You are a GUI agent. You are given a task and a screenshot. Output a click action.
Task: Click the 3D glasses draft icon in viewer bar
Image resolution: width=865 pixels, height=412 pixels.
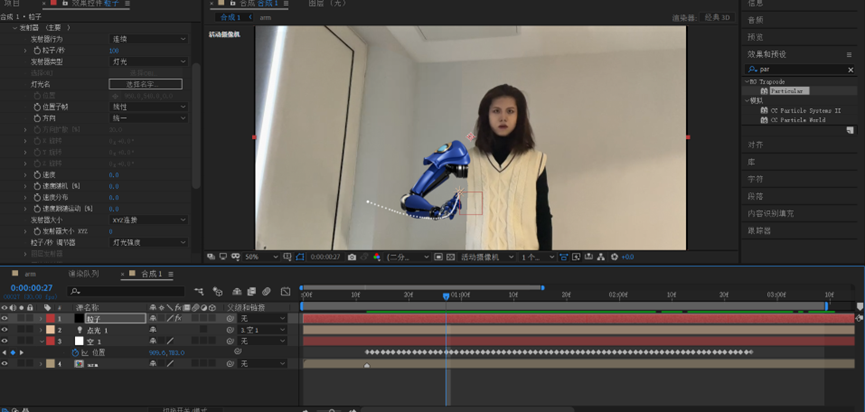(236, 257)
